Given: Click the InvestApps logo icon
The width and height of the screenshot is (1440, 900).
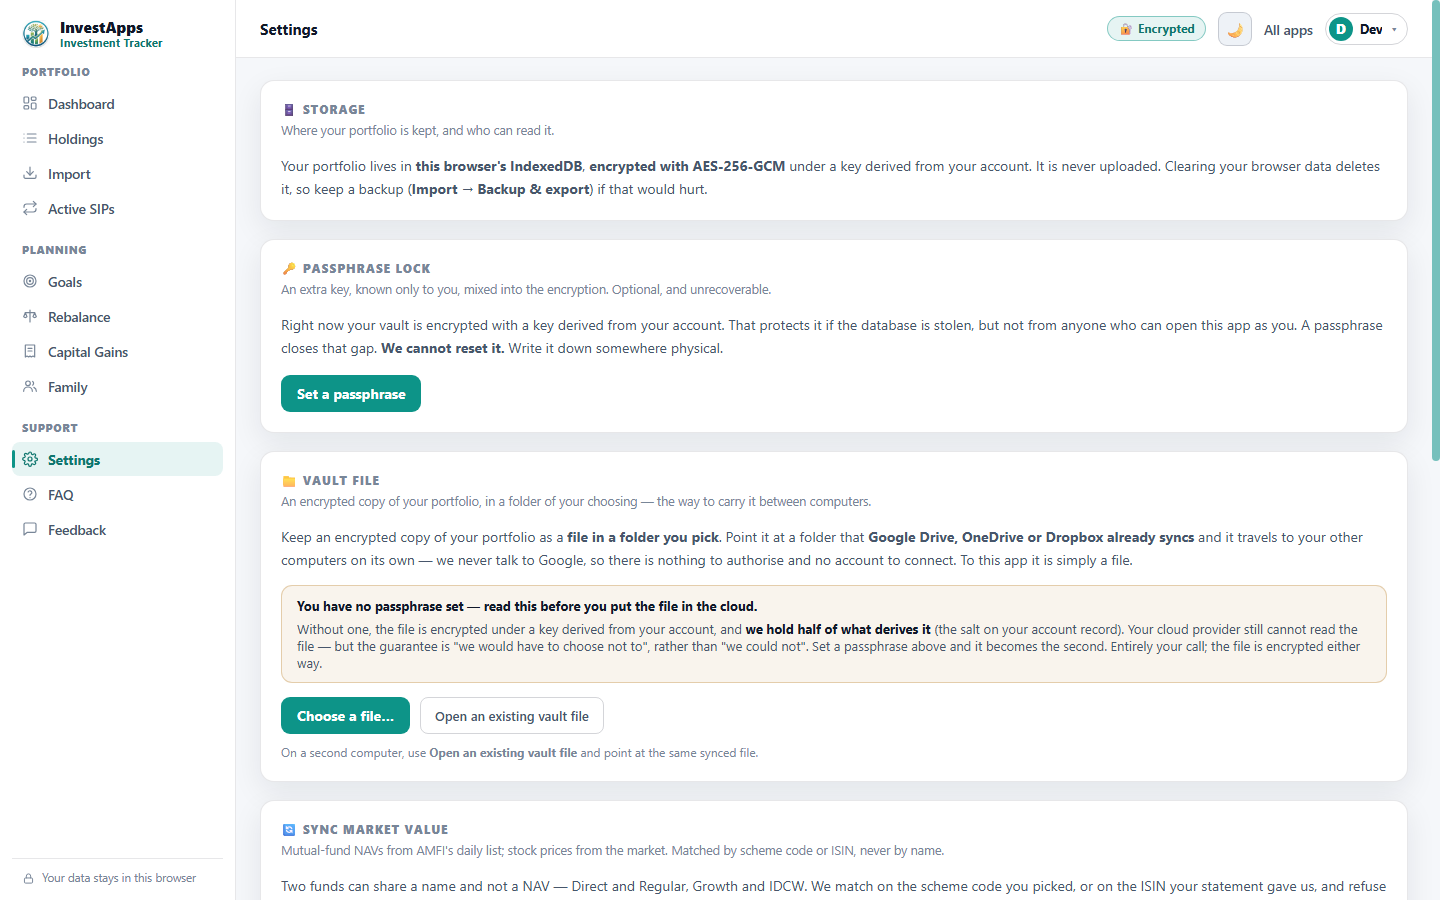Looking at the screenshot, I should click(36, 34).
